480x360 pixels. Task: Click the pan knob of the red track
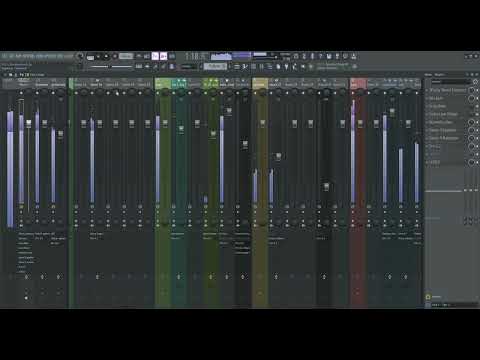coord(361,93)
